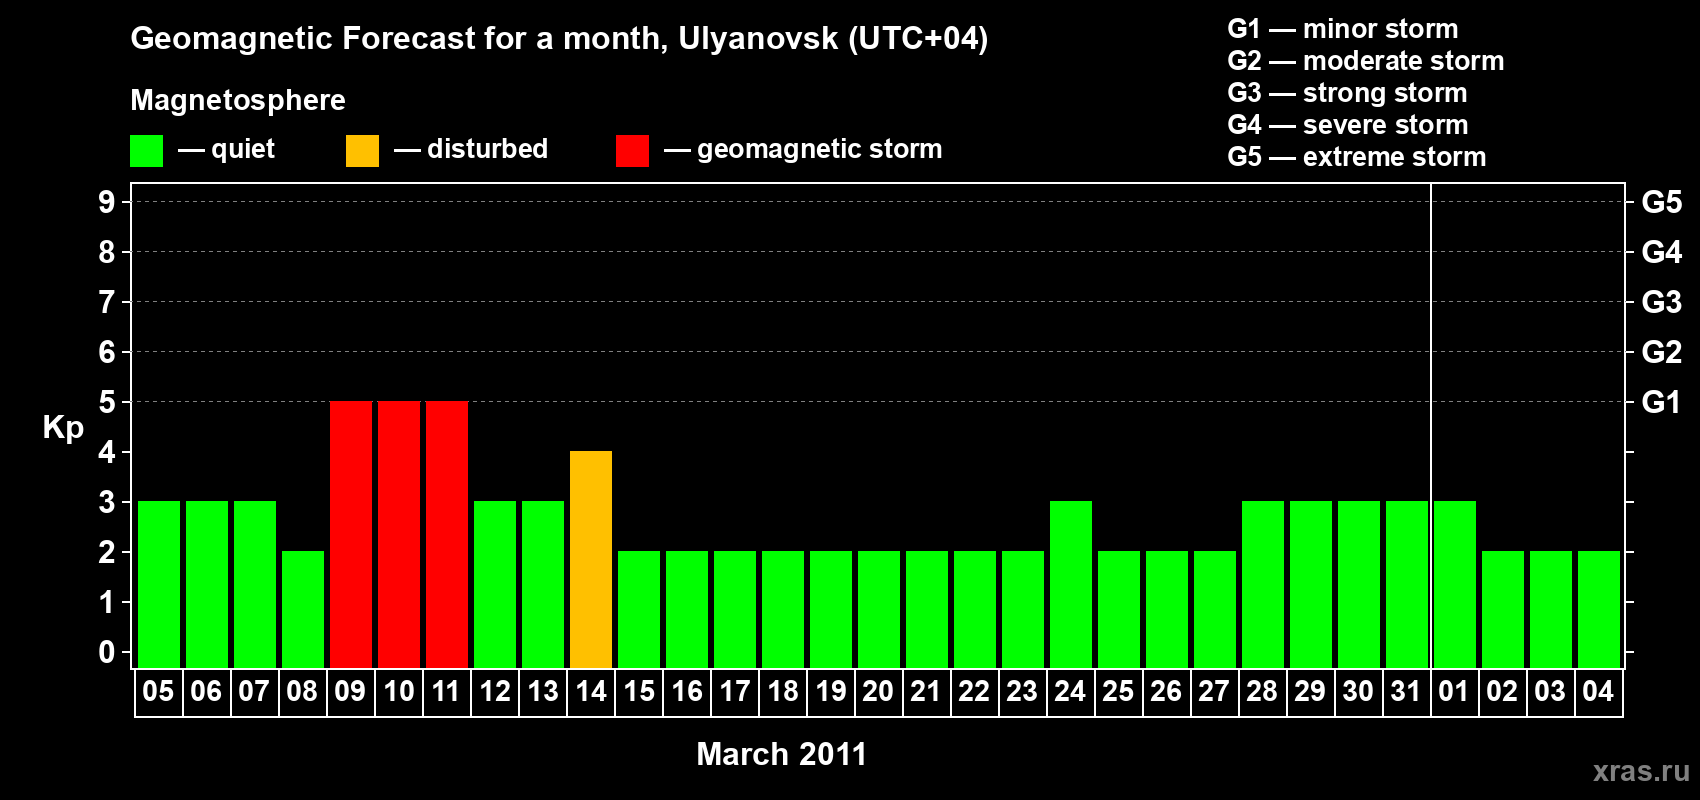Image resolution: width=1700 pixels, height=800 pixels.
Task: Click the date label 01
Action: click(x=1454, y=691)
